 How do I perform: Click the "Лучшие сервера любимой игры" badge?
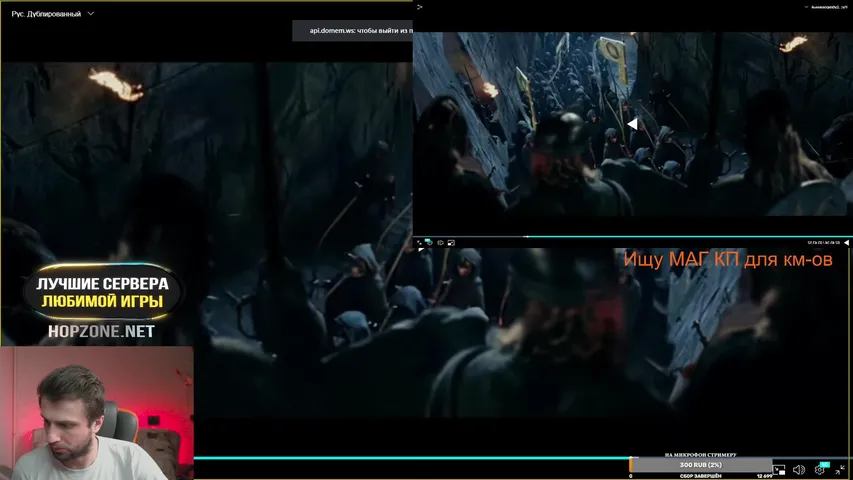click(102, 292)
